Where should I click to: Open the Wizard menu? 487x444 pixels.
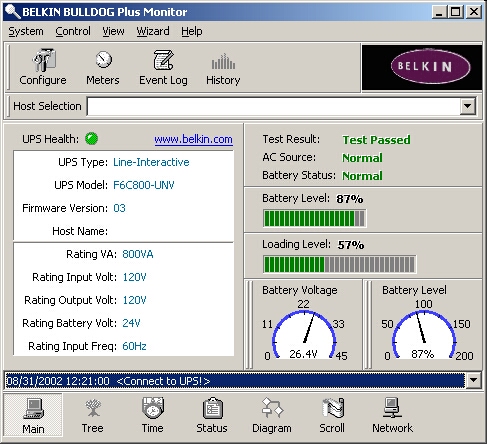pyautogui.click(x=153, y=31)
